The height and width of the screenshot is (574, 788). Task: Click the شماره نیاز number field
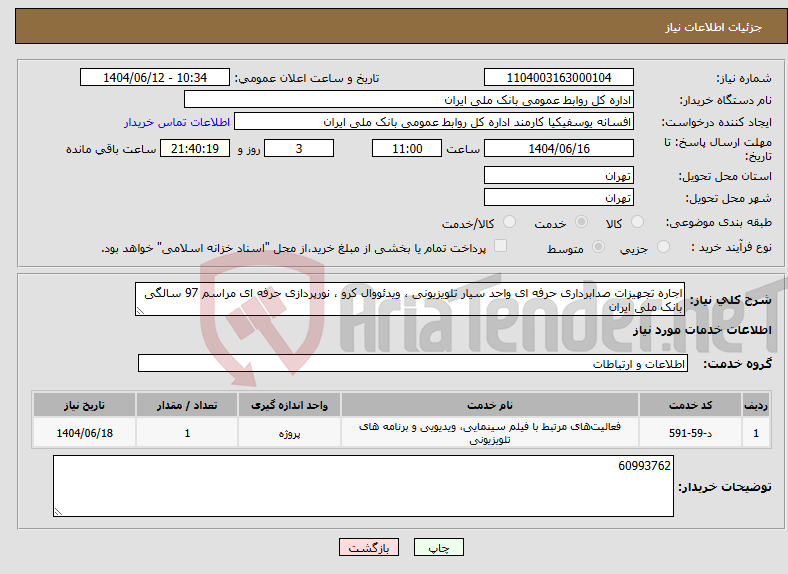point(558,77)
